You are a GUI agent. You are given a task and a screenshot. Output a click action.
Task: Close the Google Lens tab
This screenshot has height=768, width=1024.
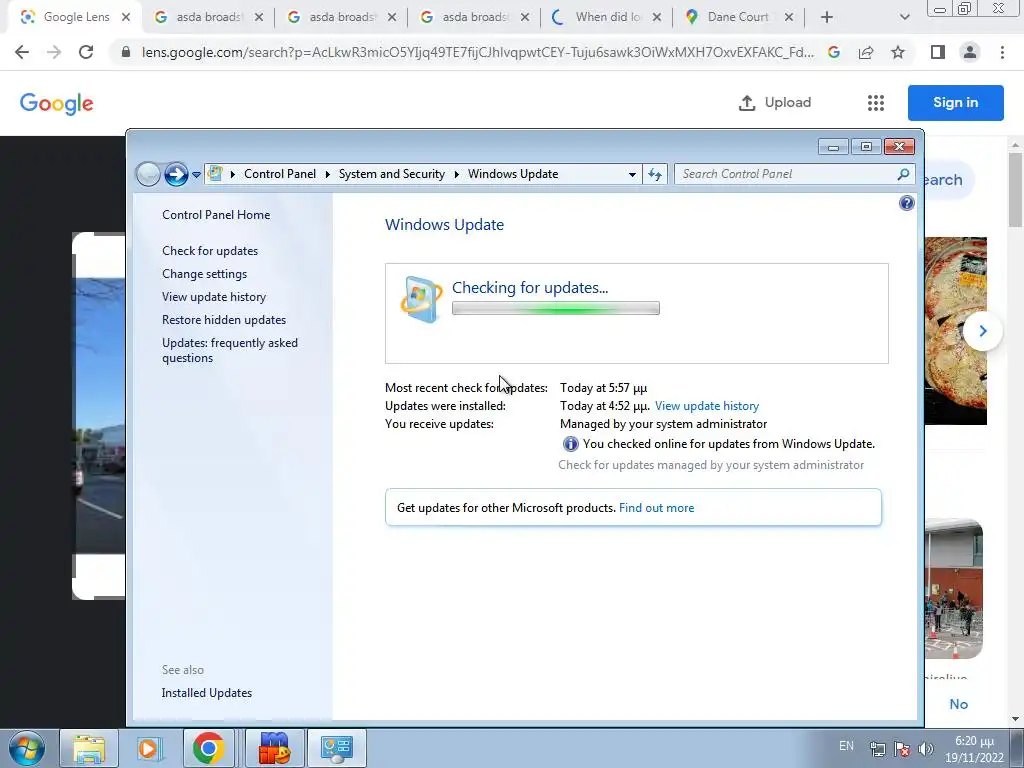pyautogui.click(x=126, y=17)
